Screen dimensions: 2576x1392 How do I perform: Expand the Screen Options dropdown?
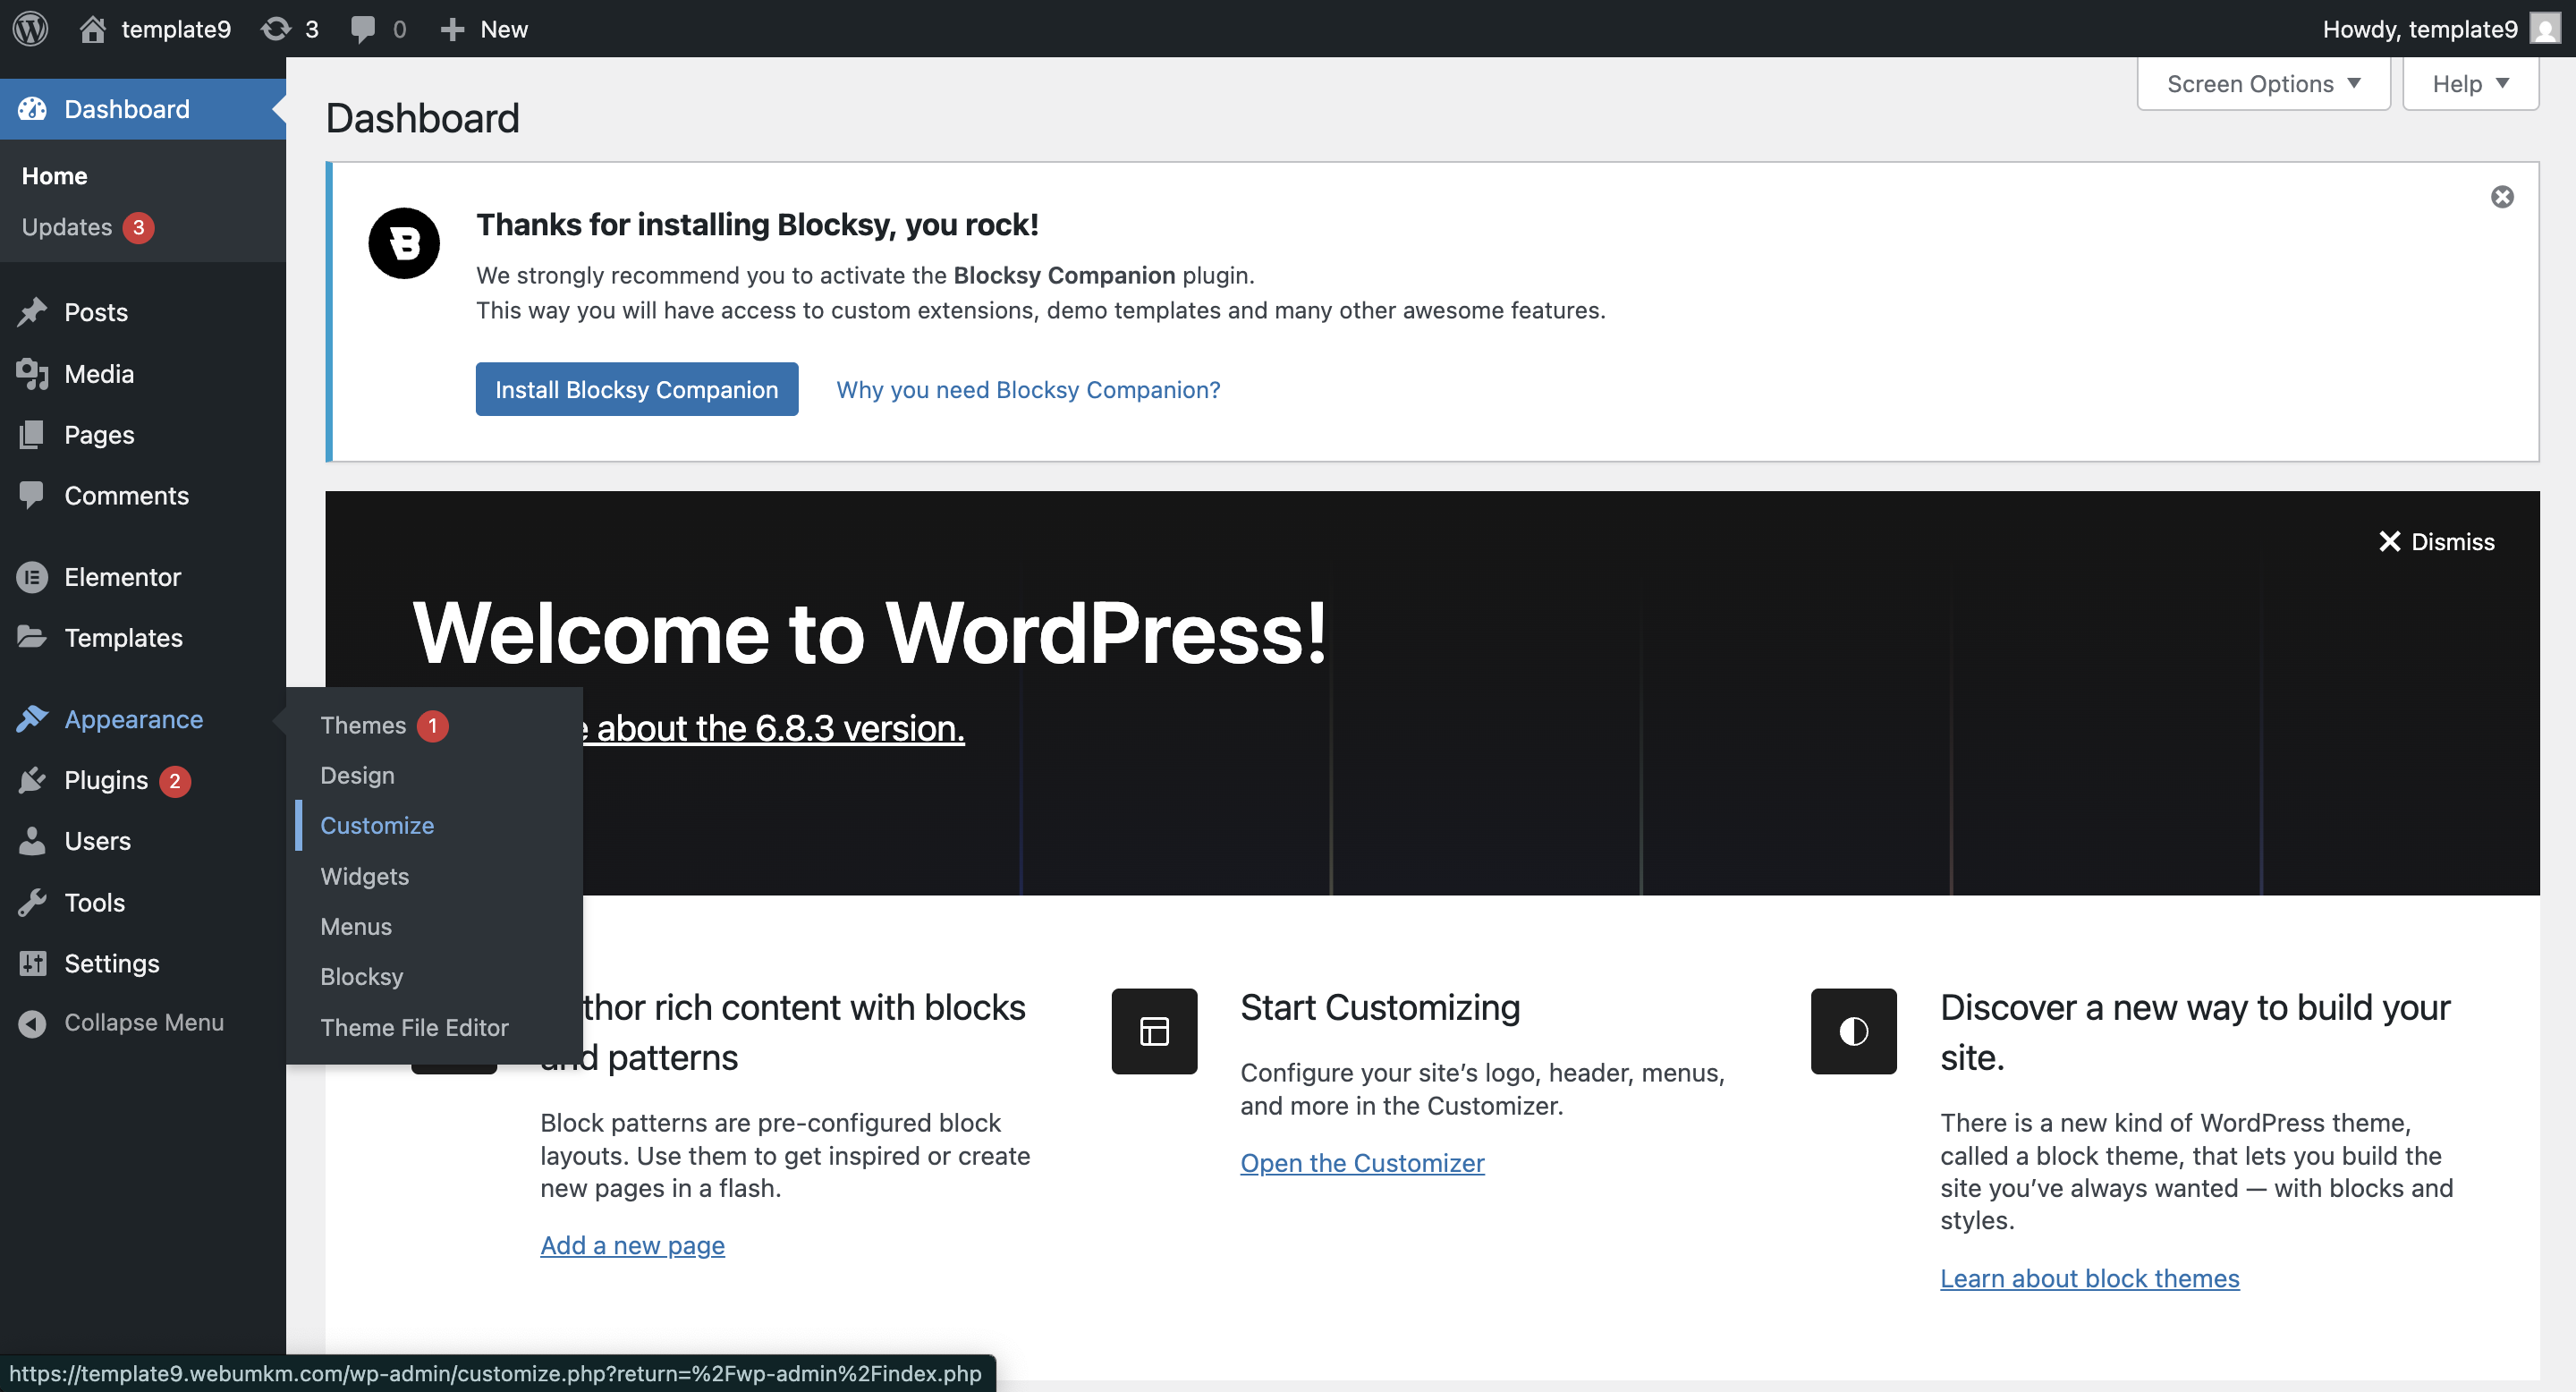tap(2263, 84)
